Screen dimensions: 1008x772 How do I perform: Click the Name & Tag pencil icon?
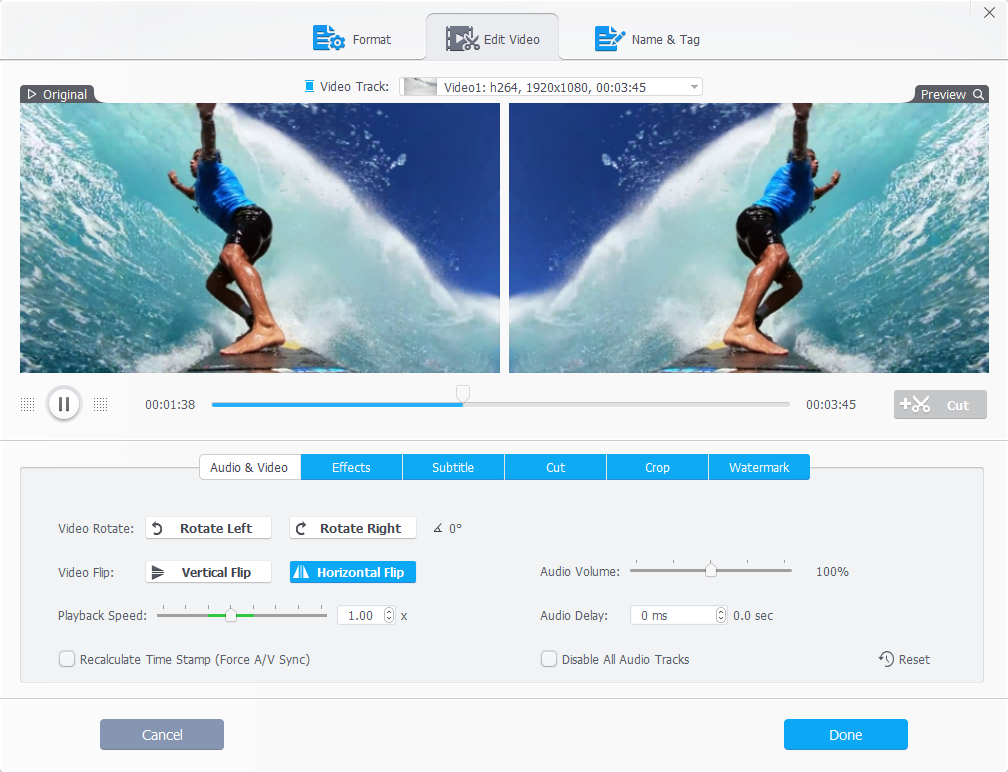coord(609,39)
